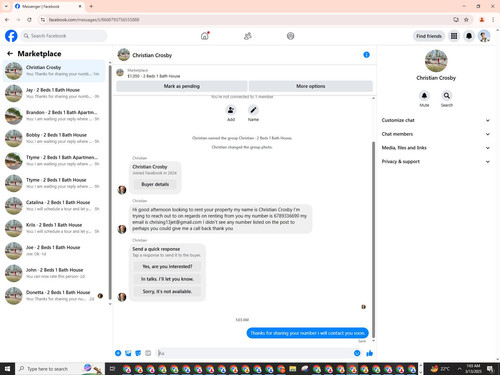500x375 pixels.
Task: Open more actions plus icon in composer
Action: tap(118, 353)
